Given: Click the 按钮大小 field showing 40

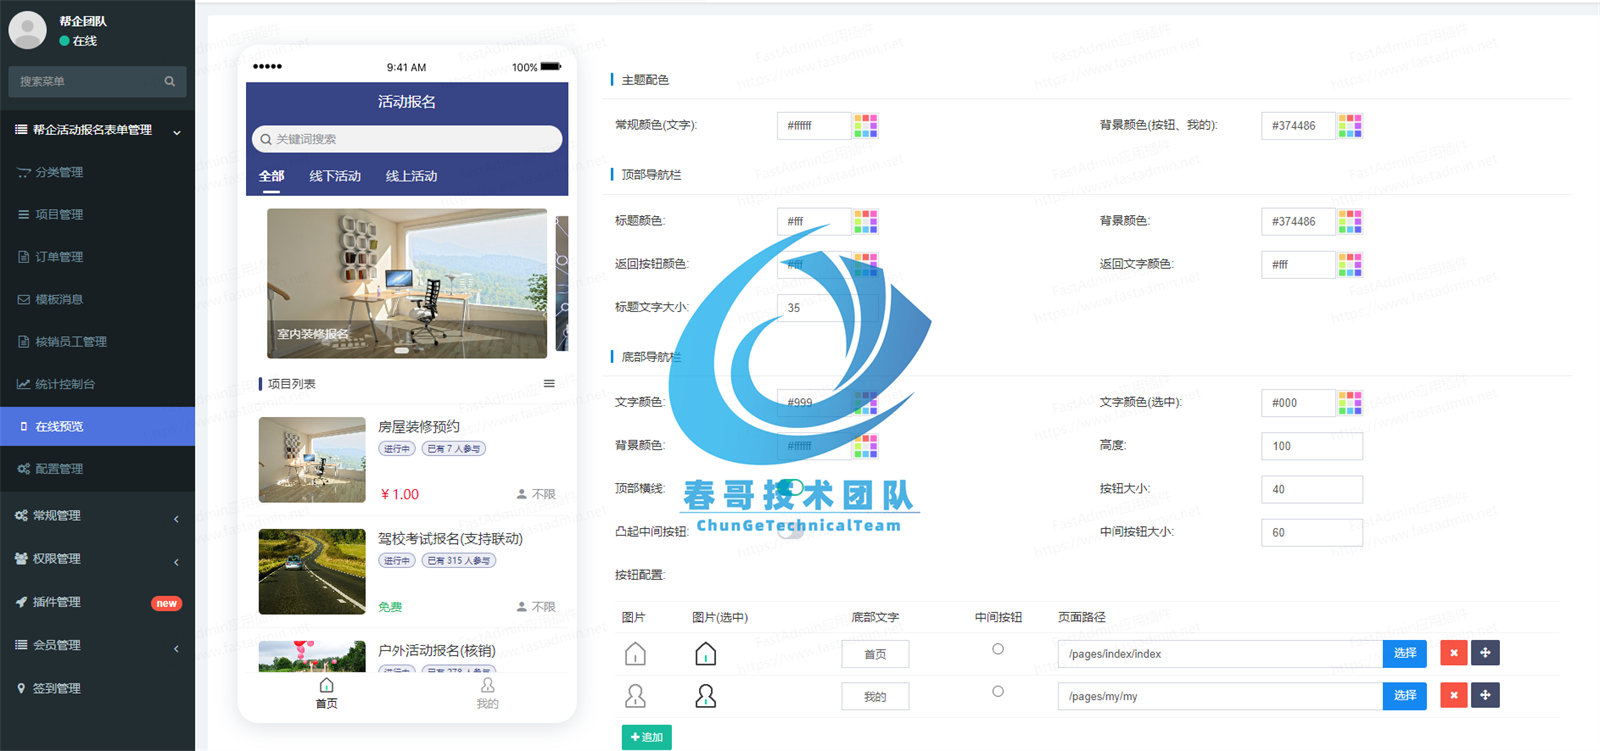Looking at the screenshot, I should 1312,489.
